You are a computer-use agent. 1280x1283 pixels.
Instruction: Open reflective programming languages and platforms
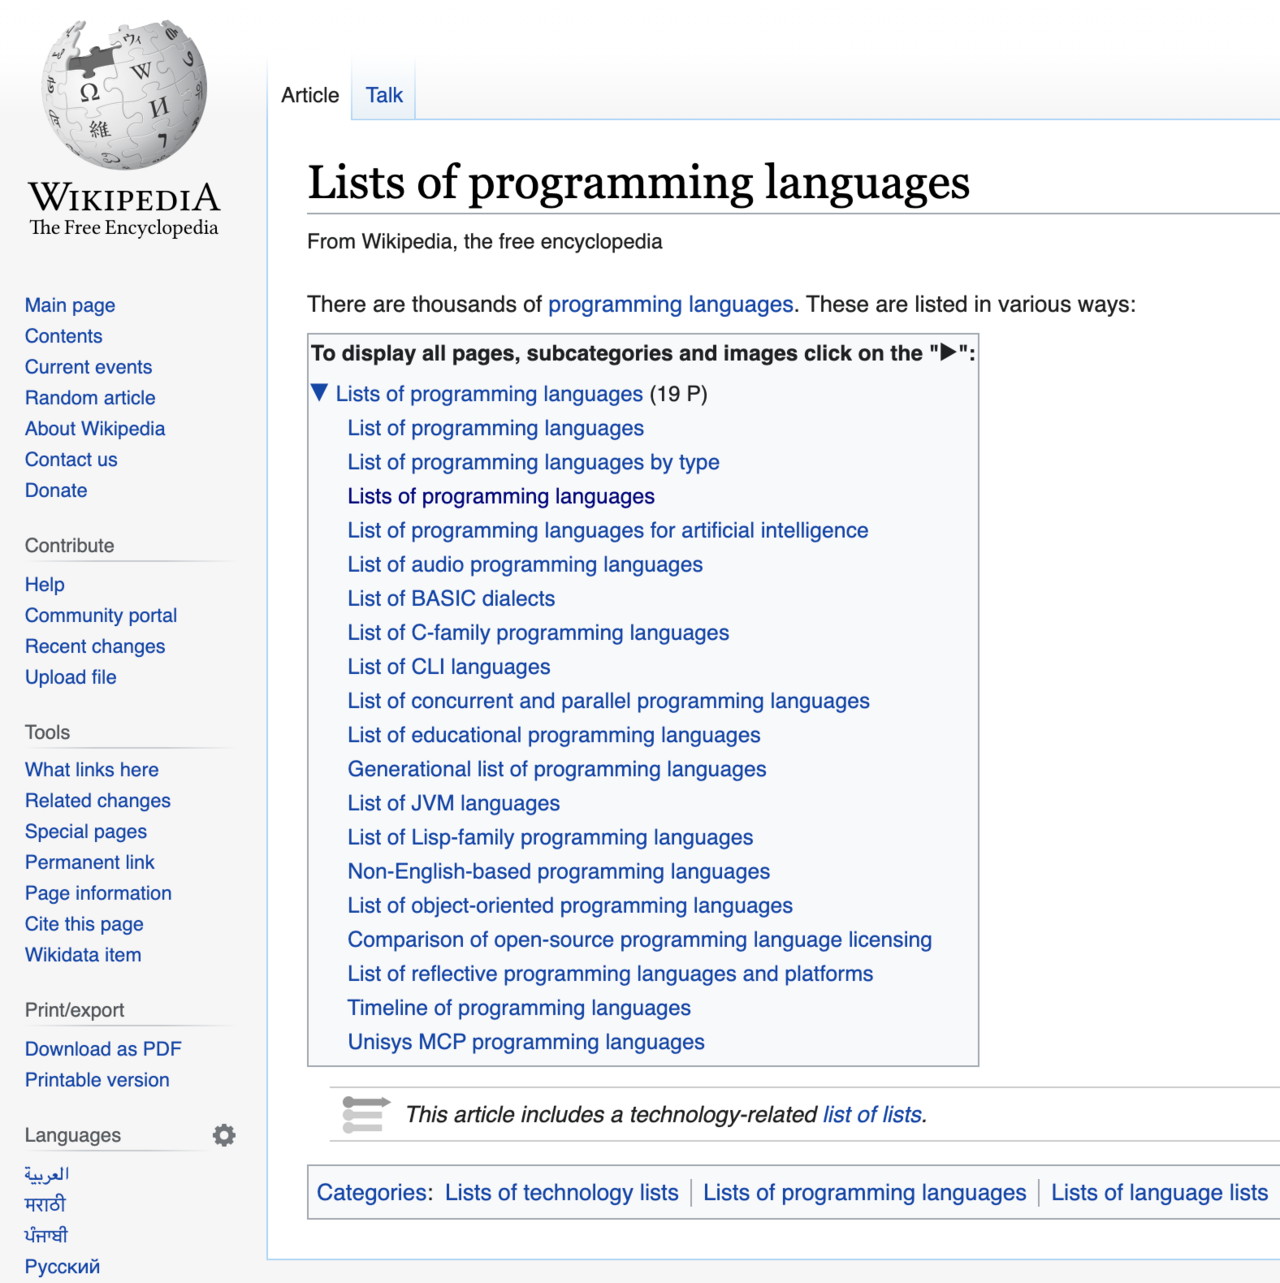click(610, 973)
